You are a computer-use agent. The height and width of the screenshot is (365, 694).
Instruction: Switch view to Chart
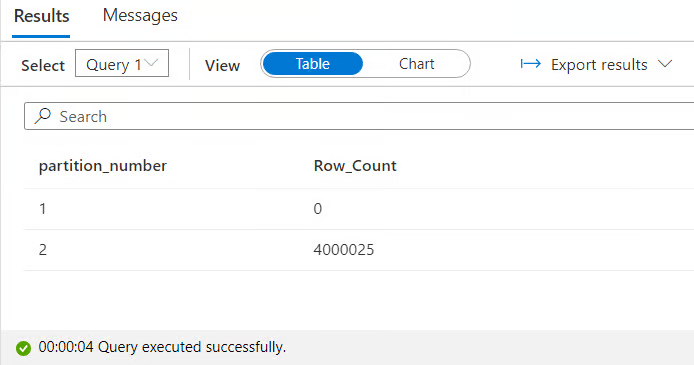tap(416, 64)
